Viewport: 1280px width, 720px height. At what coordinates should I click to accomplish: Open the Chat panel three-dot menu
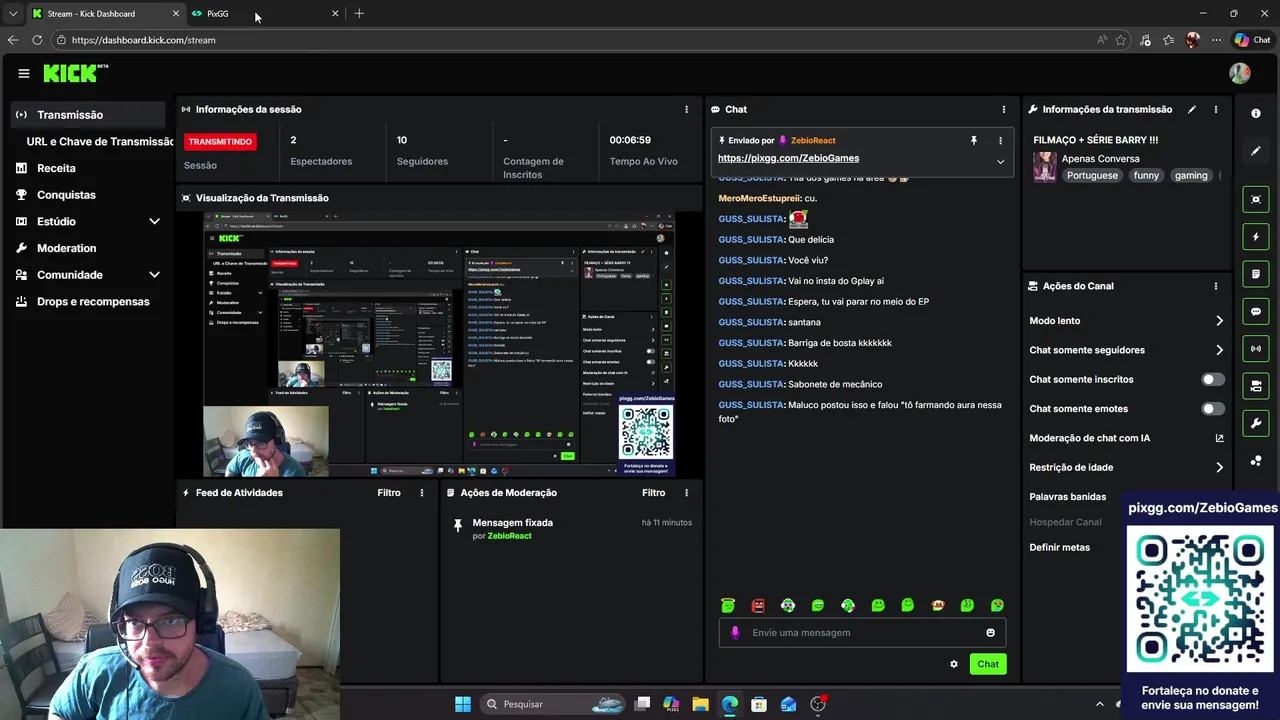coord(1004,109)
